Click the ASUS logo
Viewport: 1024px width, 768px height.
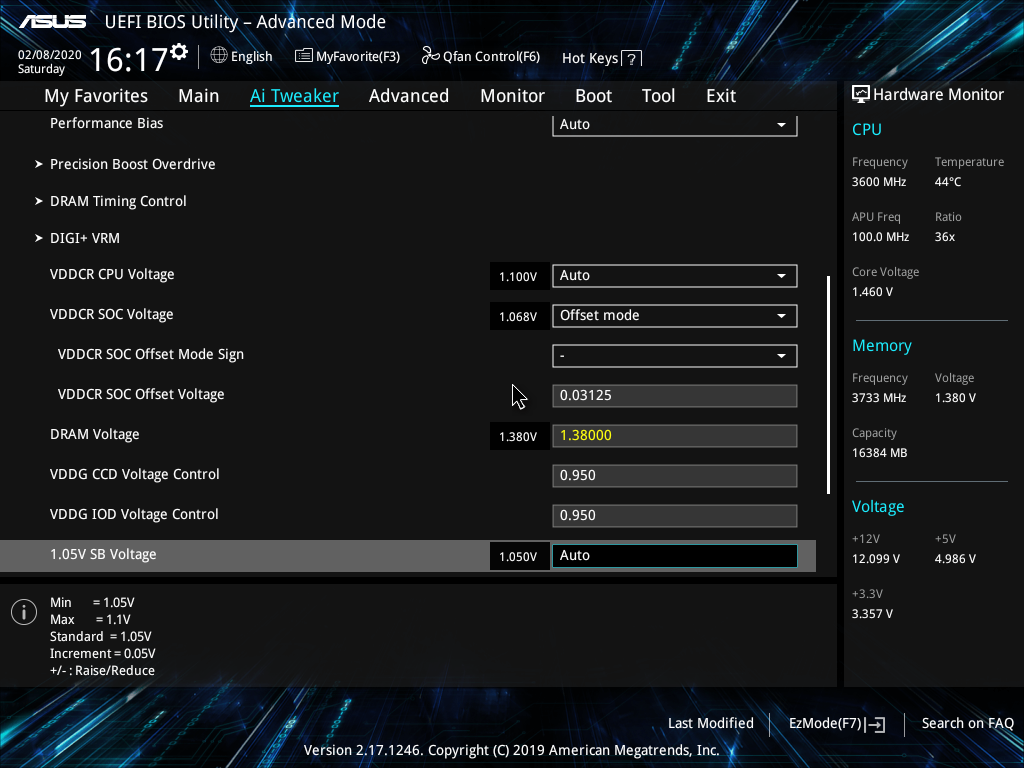52,22
